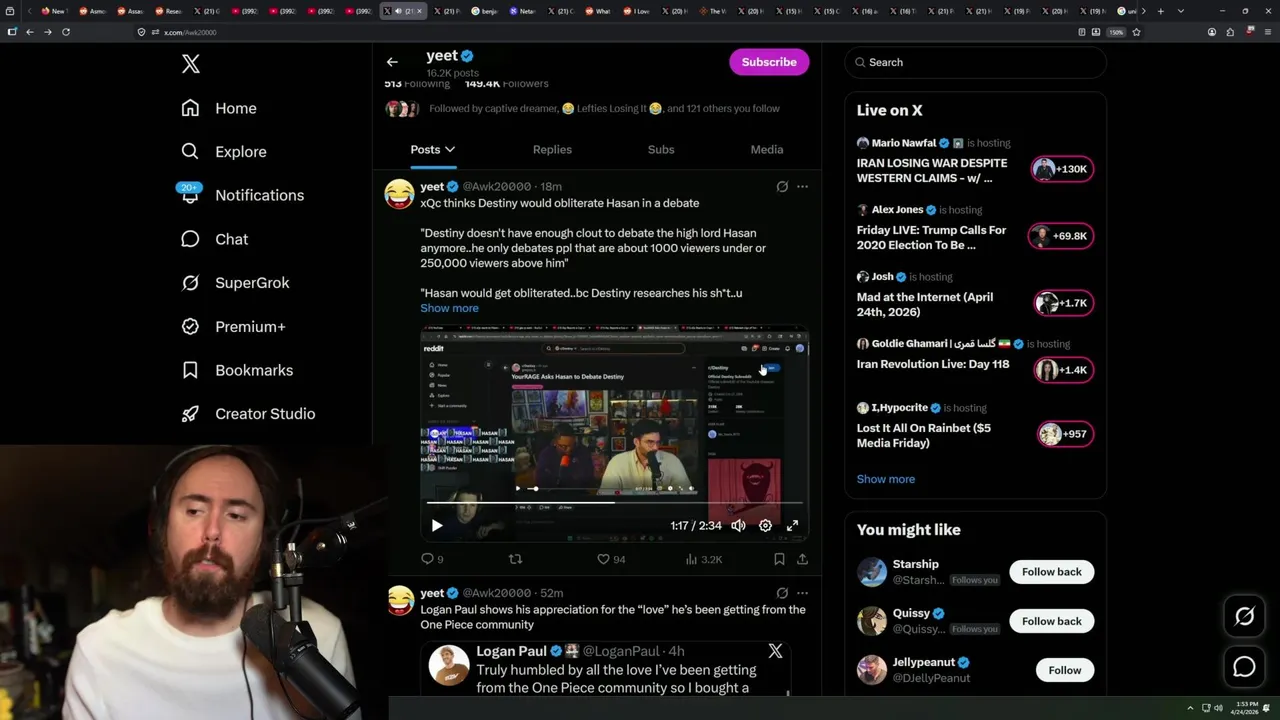Screen dimensions: 1280x720
Task: Open Creator Studio
Action: (x=248, y=414)
